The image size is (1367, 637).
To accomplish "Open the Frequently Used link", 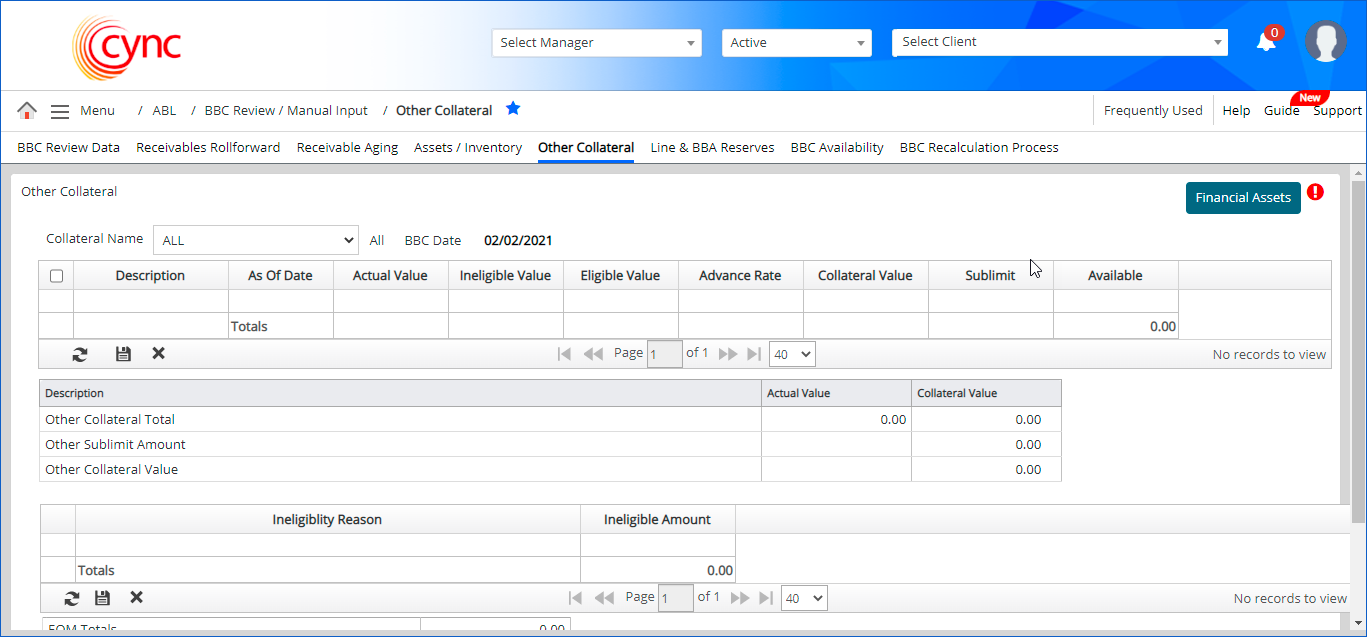I will click(1152, 111).
